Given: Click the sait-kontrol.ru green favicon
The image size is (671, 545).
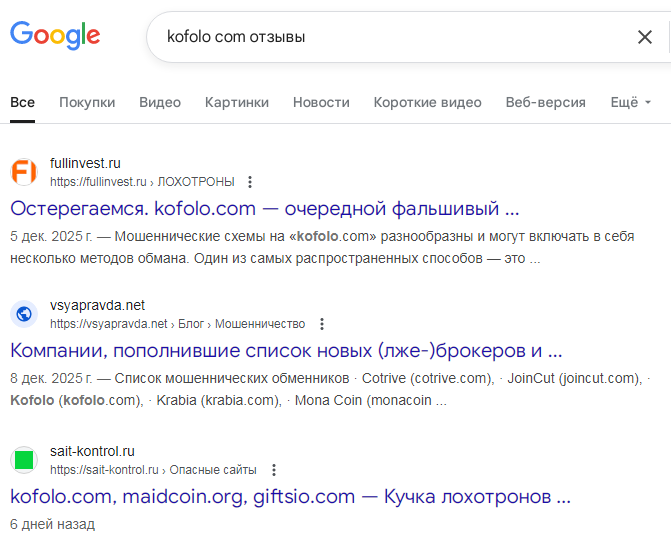Looking at the screenshot, I should coord(24,460).
